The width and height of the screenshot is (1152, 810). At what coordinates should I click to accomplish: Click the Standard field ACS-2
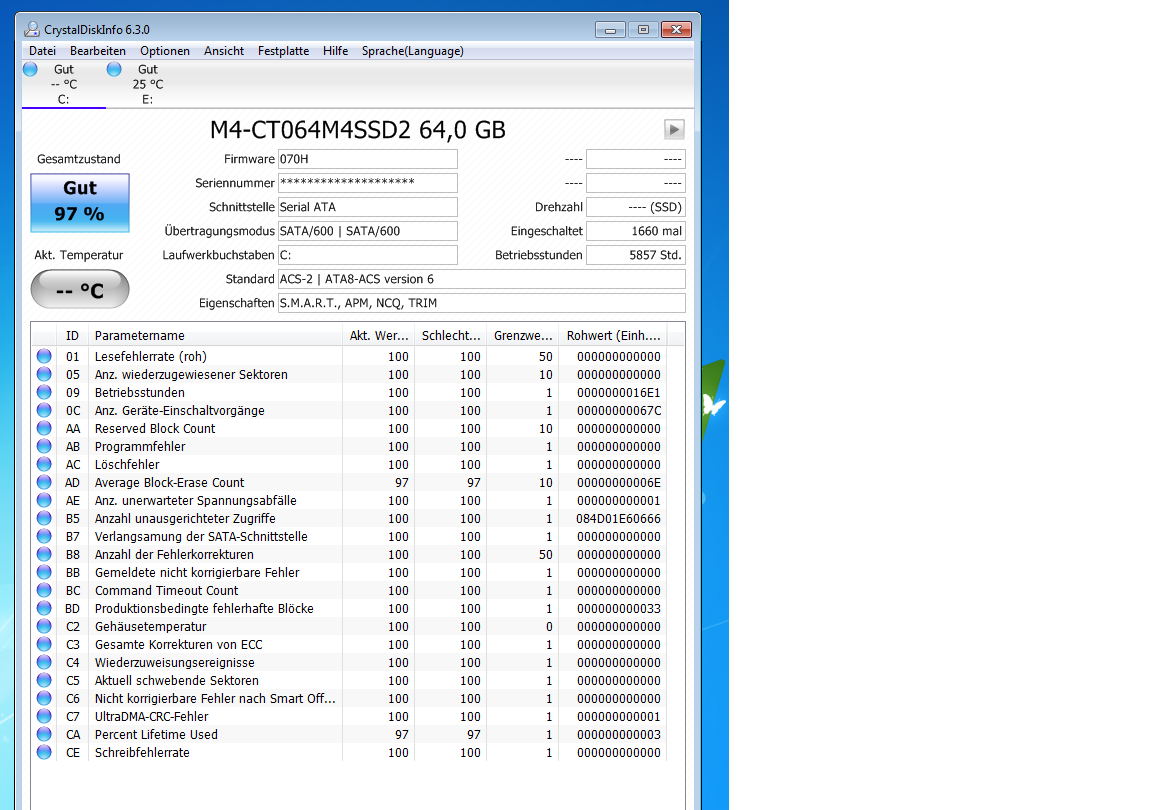pos(481,279)
